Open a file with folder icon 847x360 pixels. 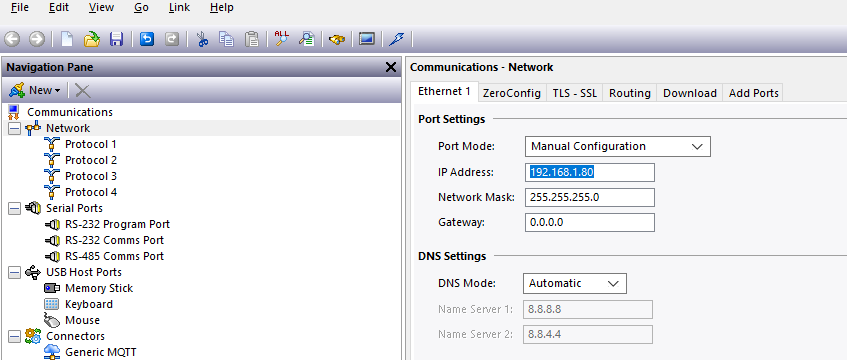pyautogui.click(x=92, y=39)
